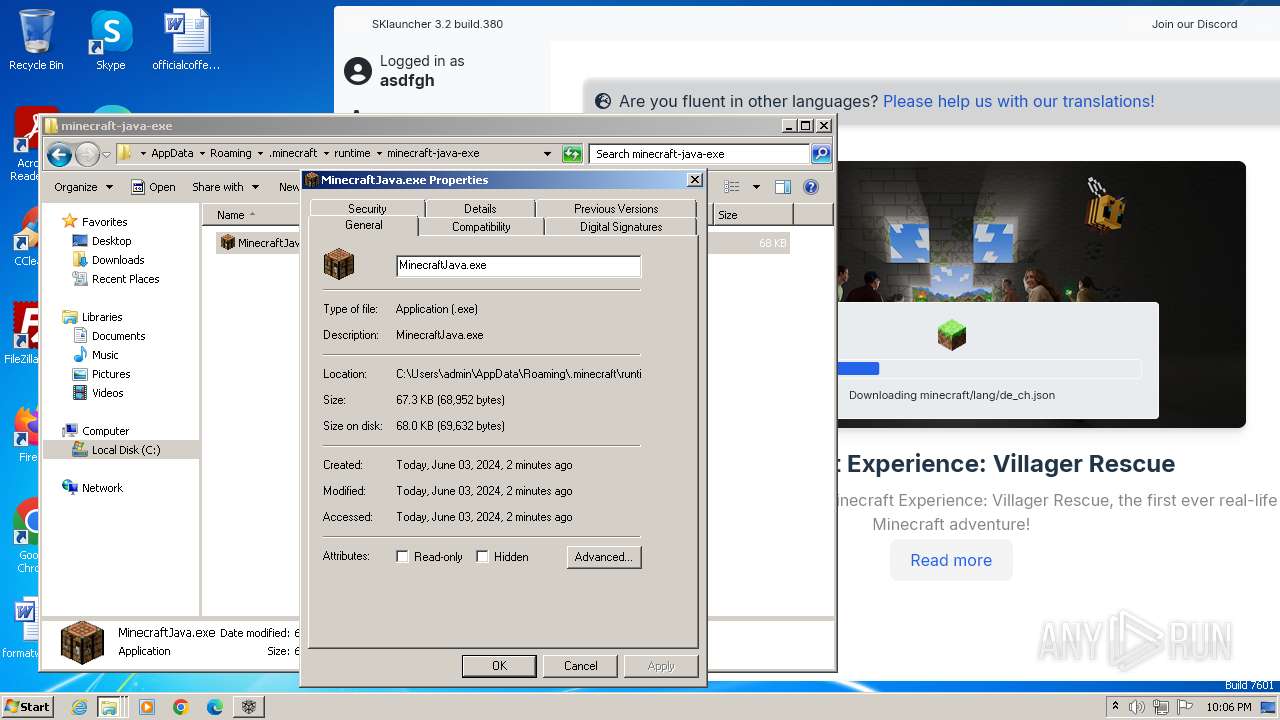Viewport: 1280px width, 720px height.
Task: Change the Explorer view mode icon
Action: [x=732, y=187]
